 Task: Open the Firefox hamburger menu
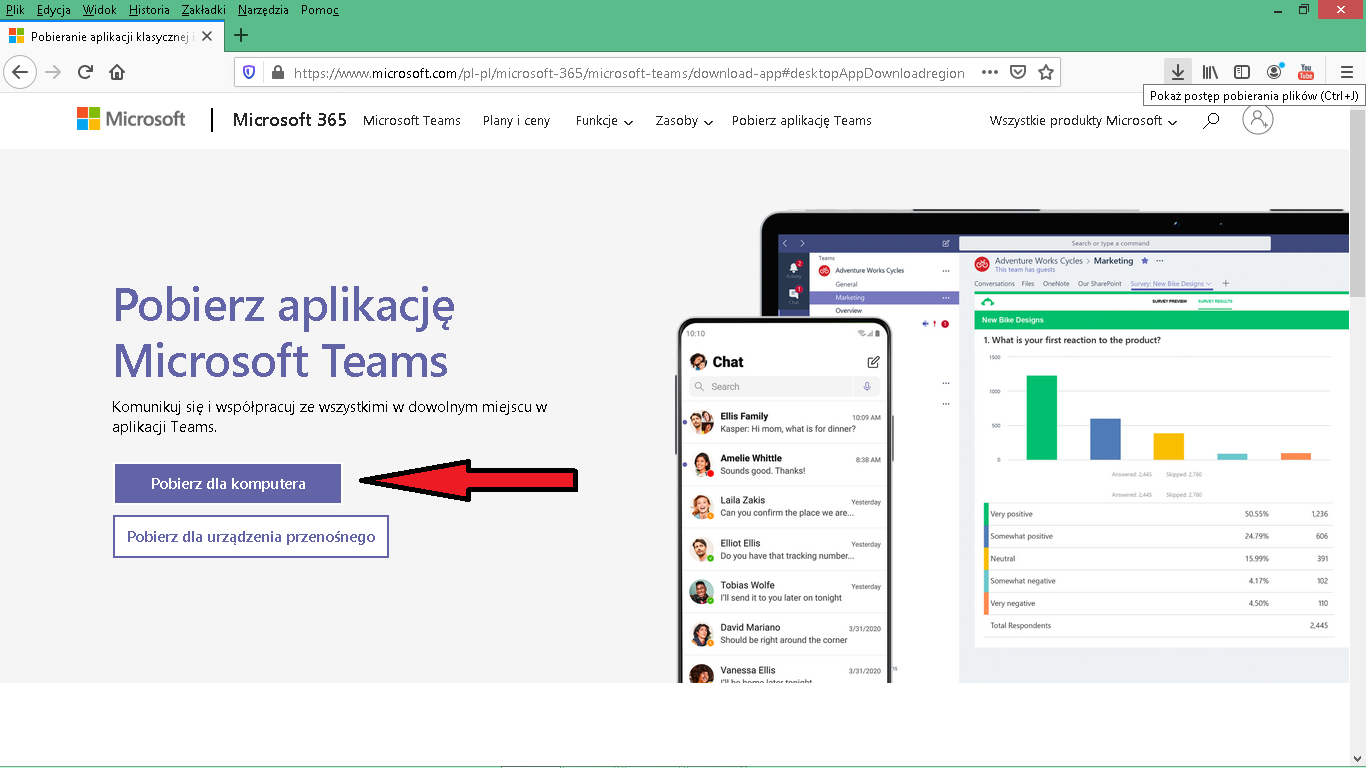tap(1347, 72)
